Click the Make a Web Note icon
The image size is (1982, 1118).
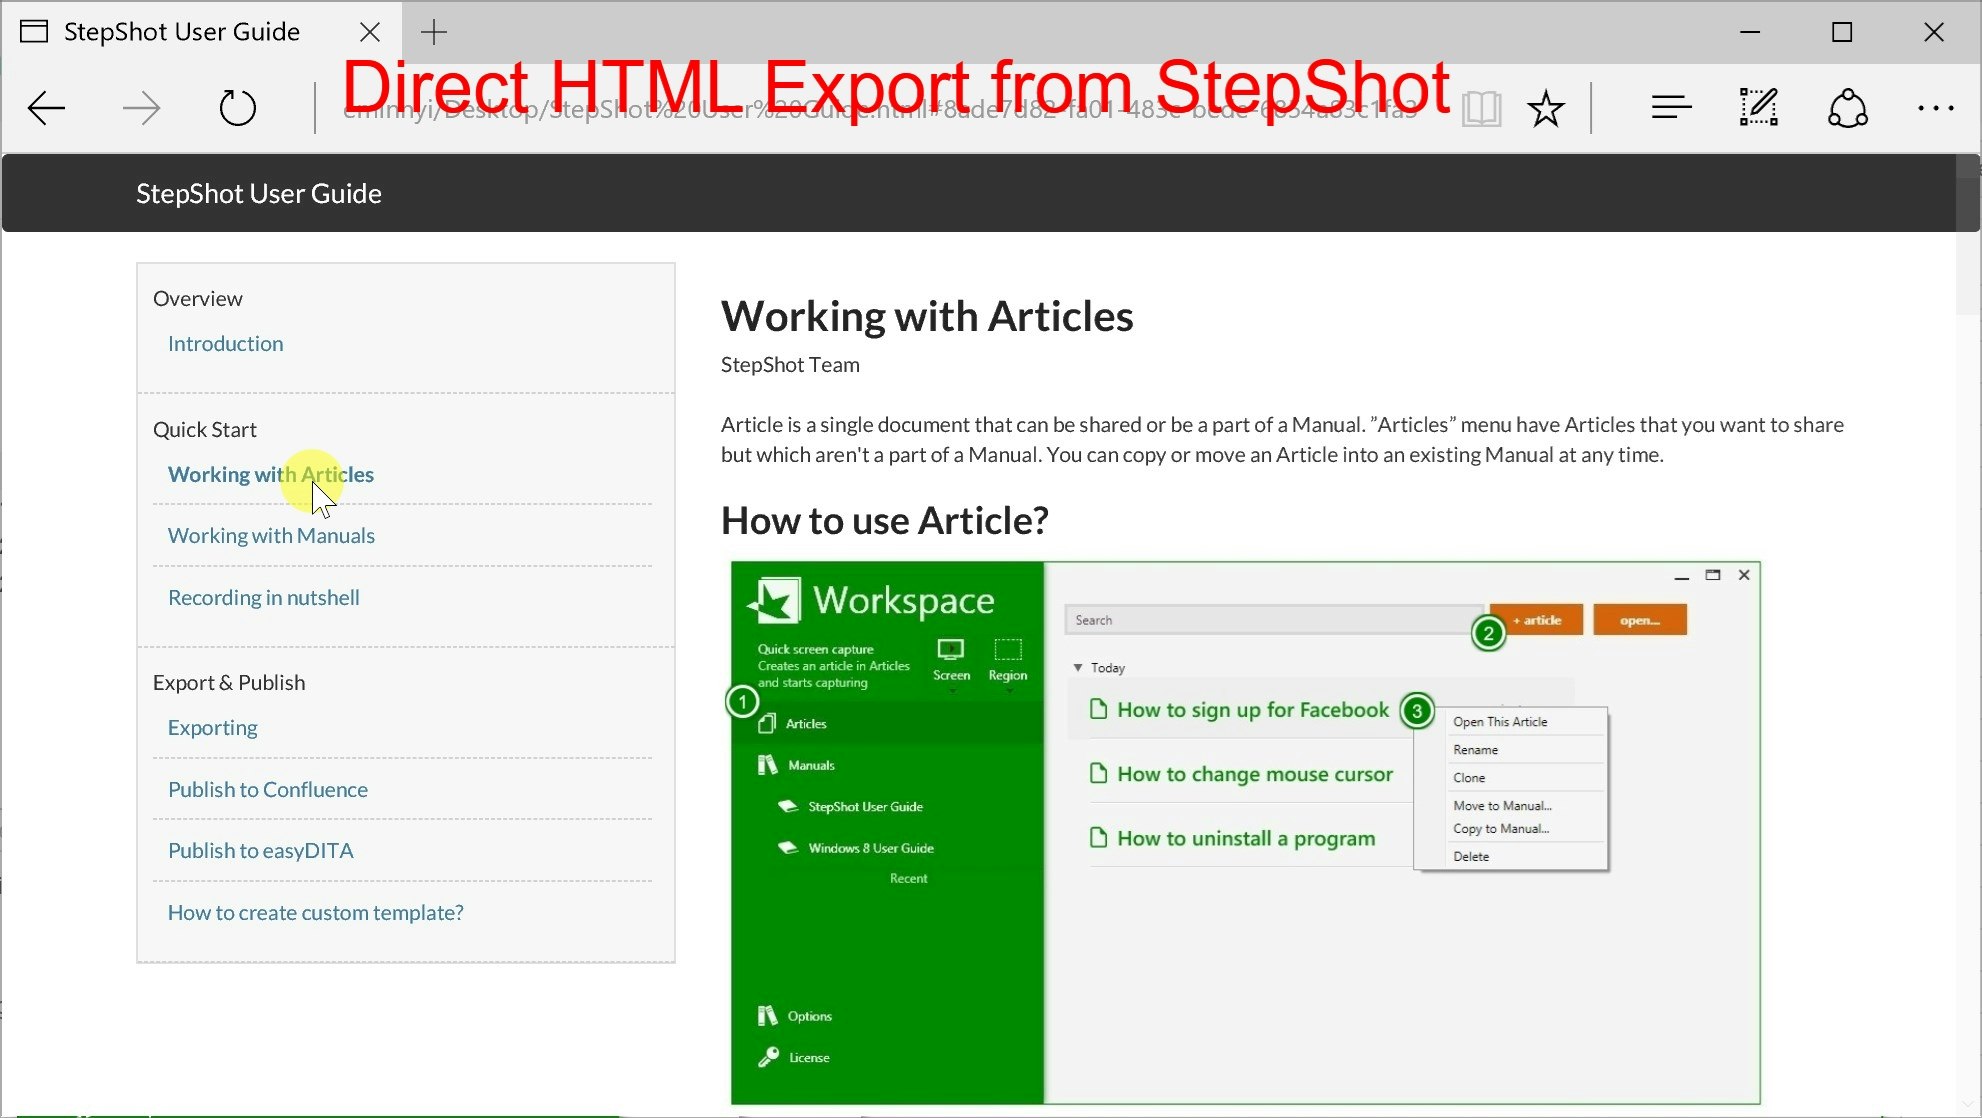pos(1758,107)
